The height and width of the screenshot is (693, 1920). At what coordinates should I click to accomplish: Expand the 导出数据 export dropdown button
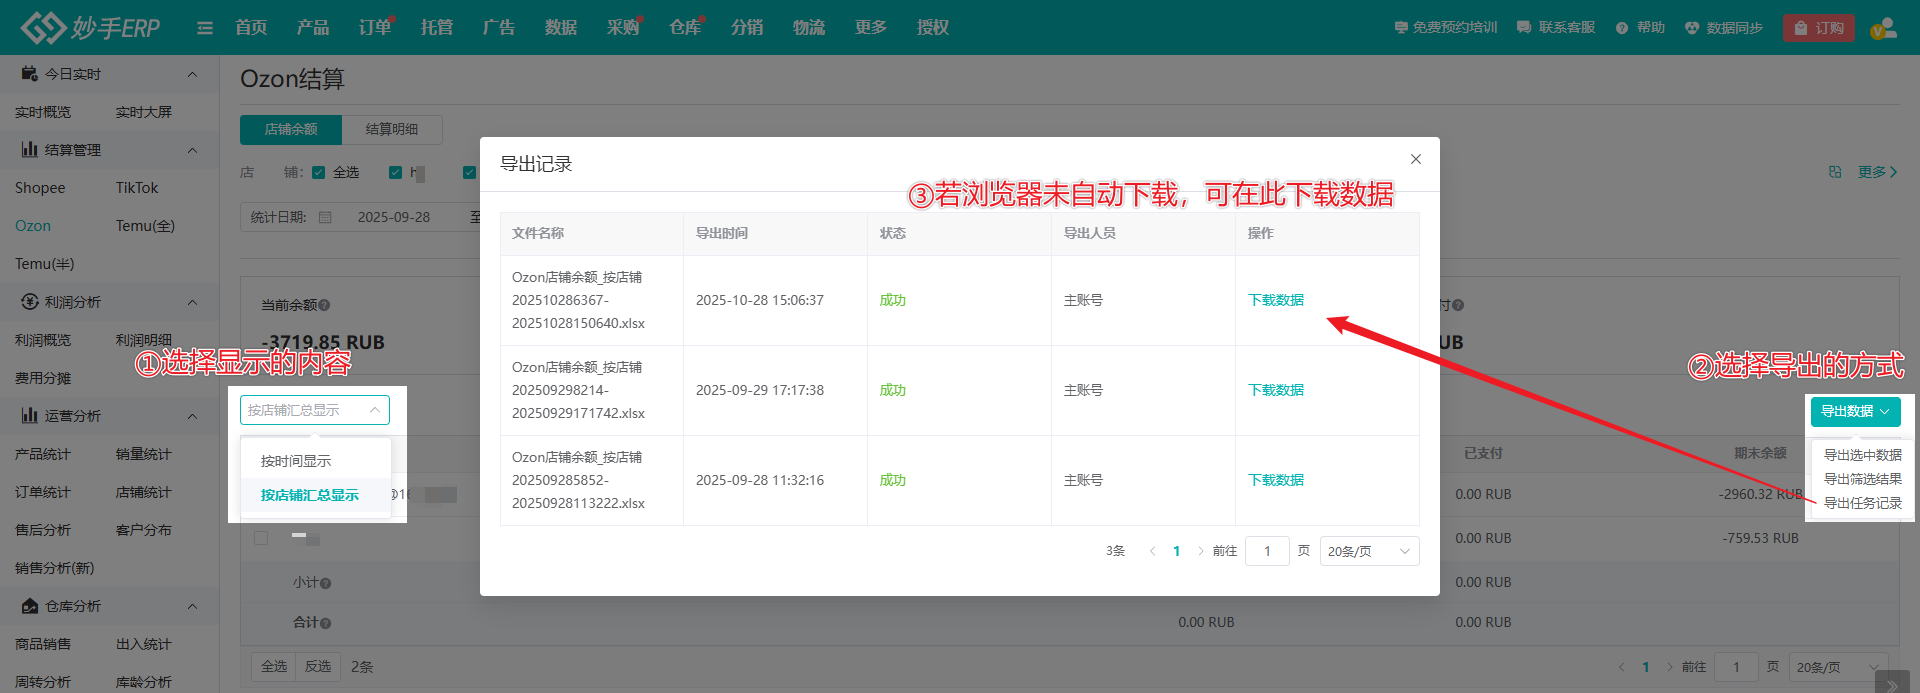(1854, 411)
